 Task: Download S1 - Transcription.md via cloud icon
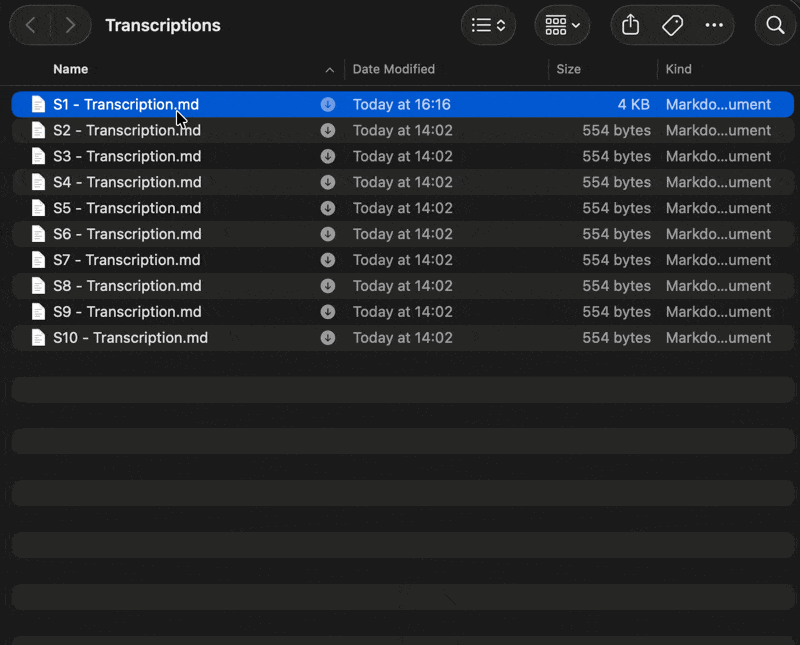coord(327,105)
